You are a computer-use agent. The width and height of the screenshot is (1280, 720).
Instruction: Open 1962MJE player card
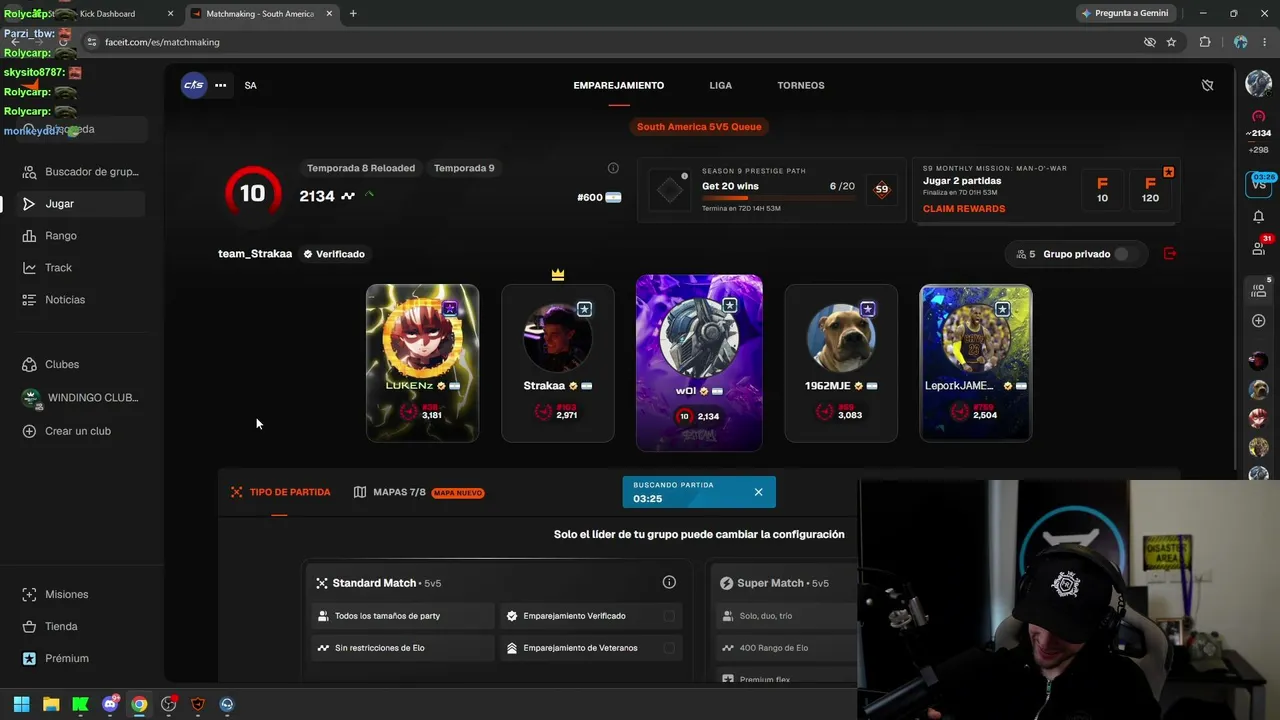[841, 363]
